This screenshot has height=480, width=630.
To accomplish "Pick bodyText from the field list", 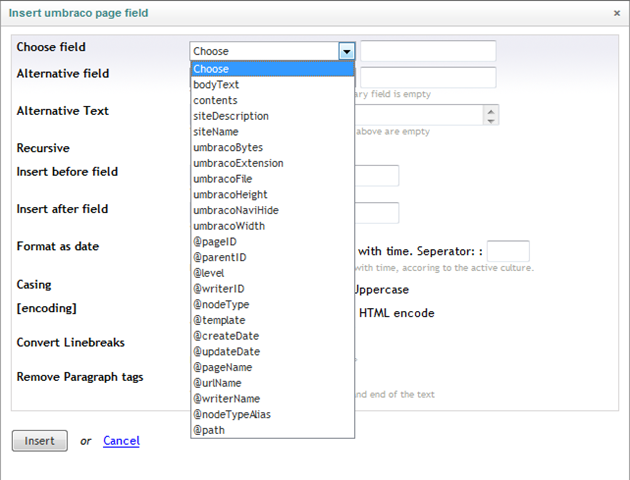I will pos(272,84).
